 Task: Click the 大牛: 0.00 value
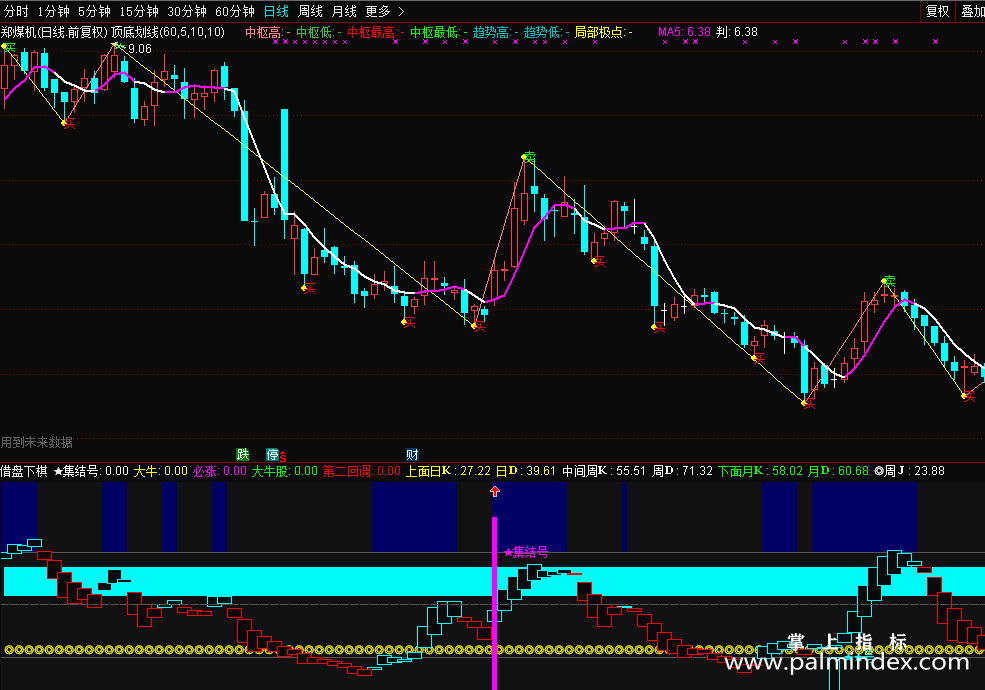pos(160,471)
